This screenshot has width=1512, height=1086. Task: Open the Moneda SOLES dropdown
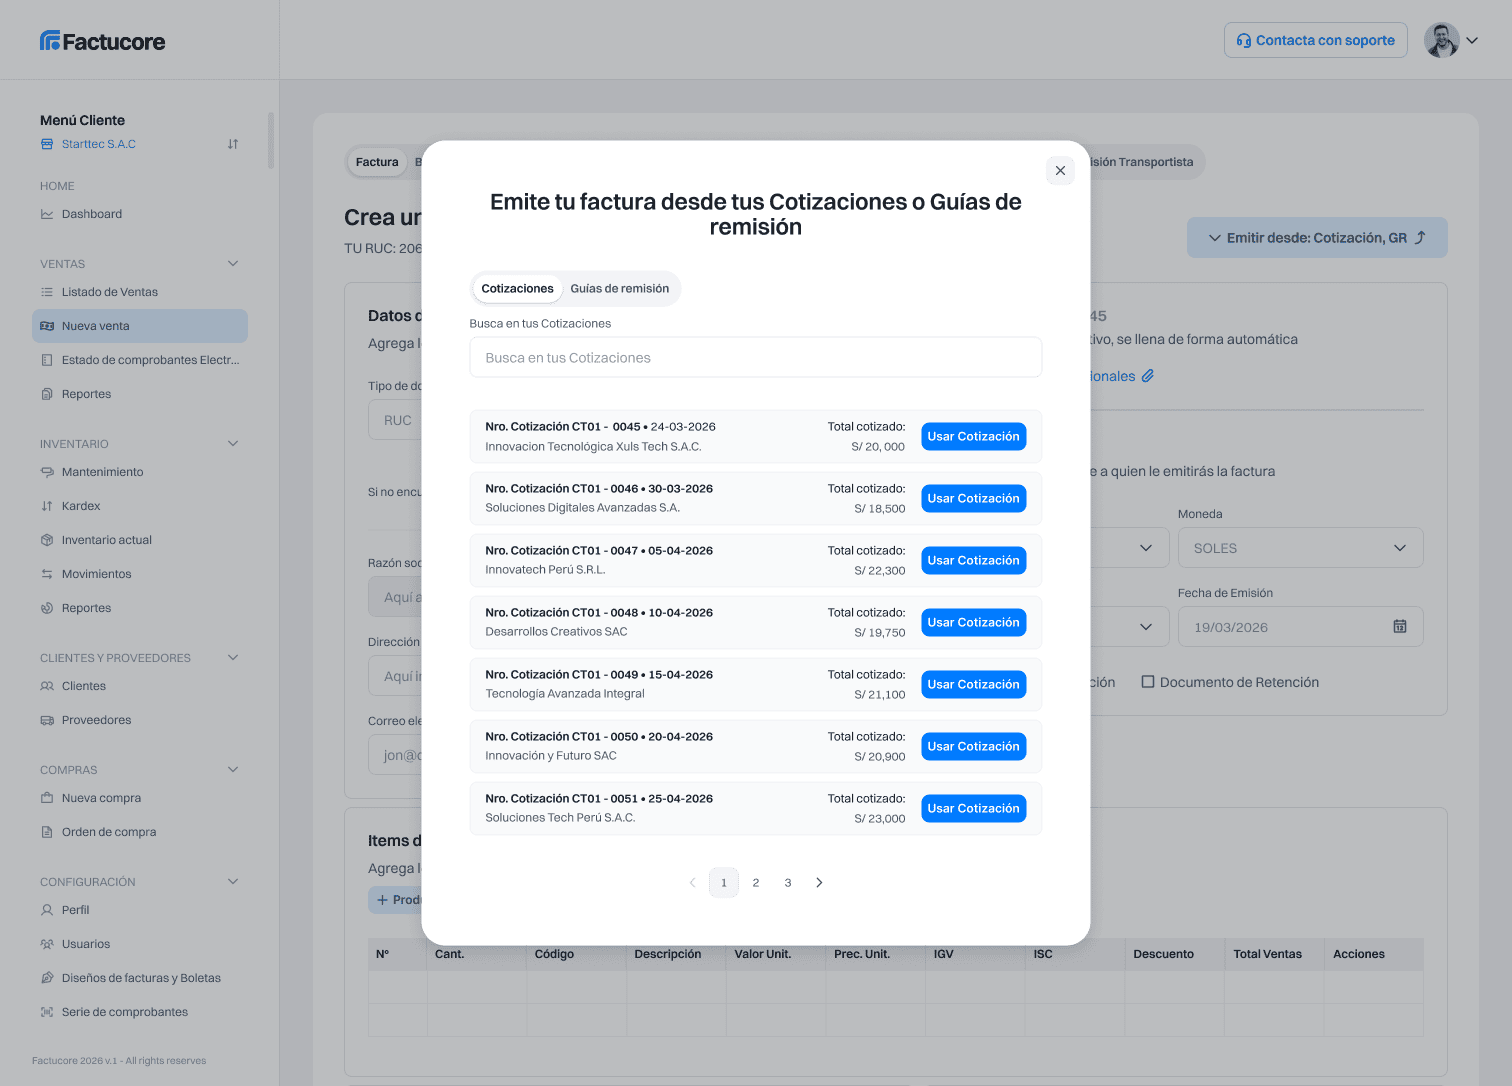1300,548
